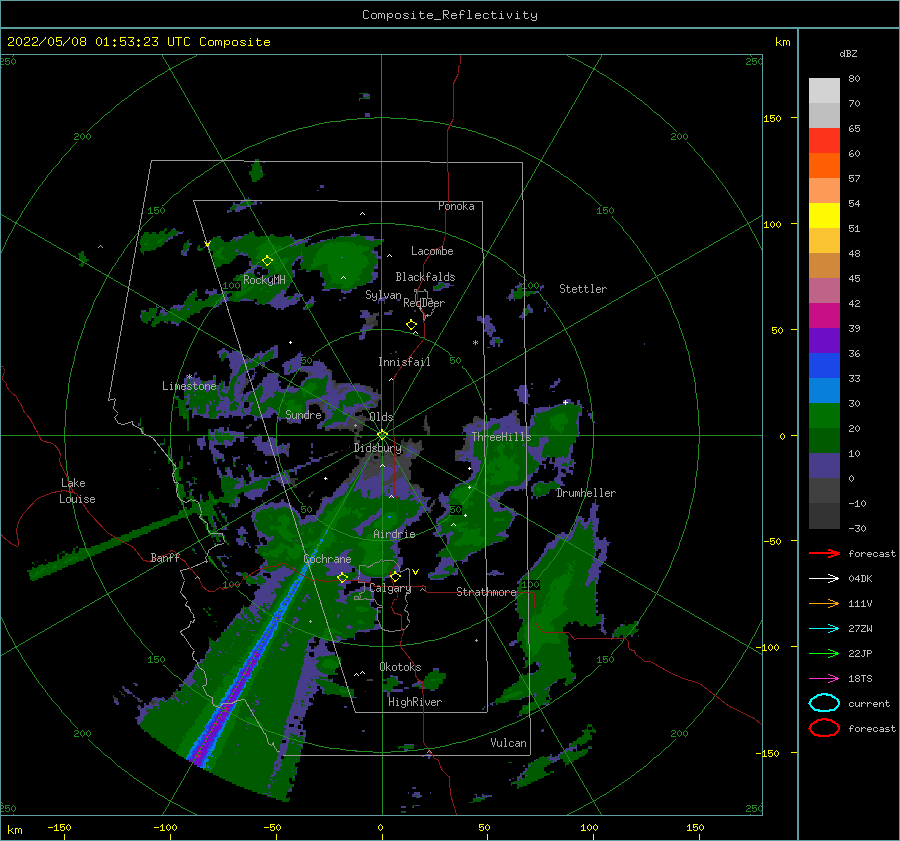
Task: Pick the magenta swatch between 42 and 39
Action: (824, 315)
